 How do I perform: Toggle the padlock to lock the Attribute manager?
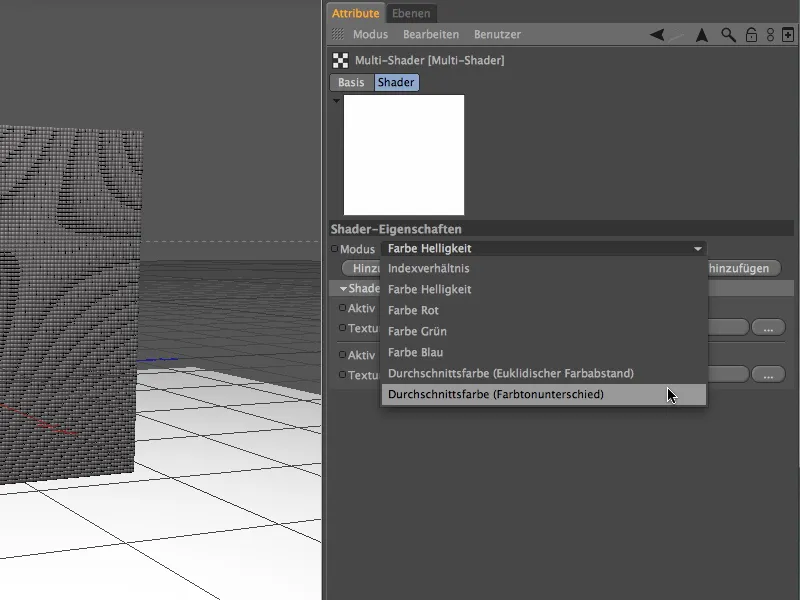click(x=750, y=35)
